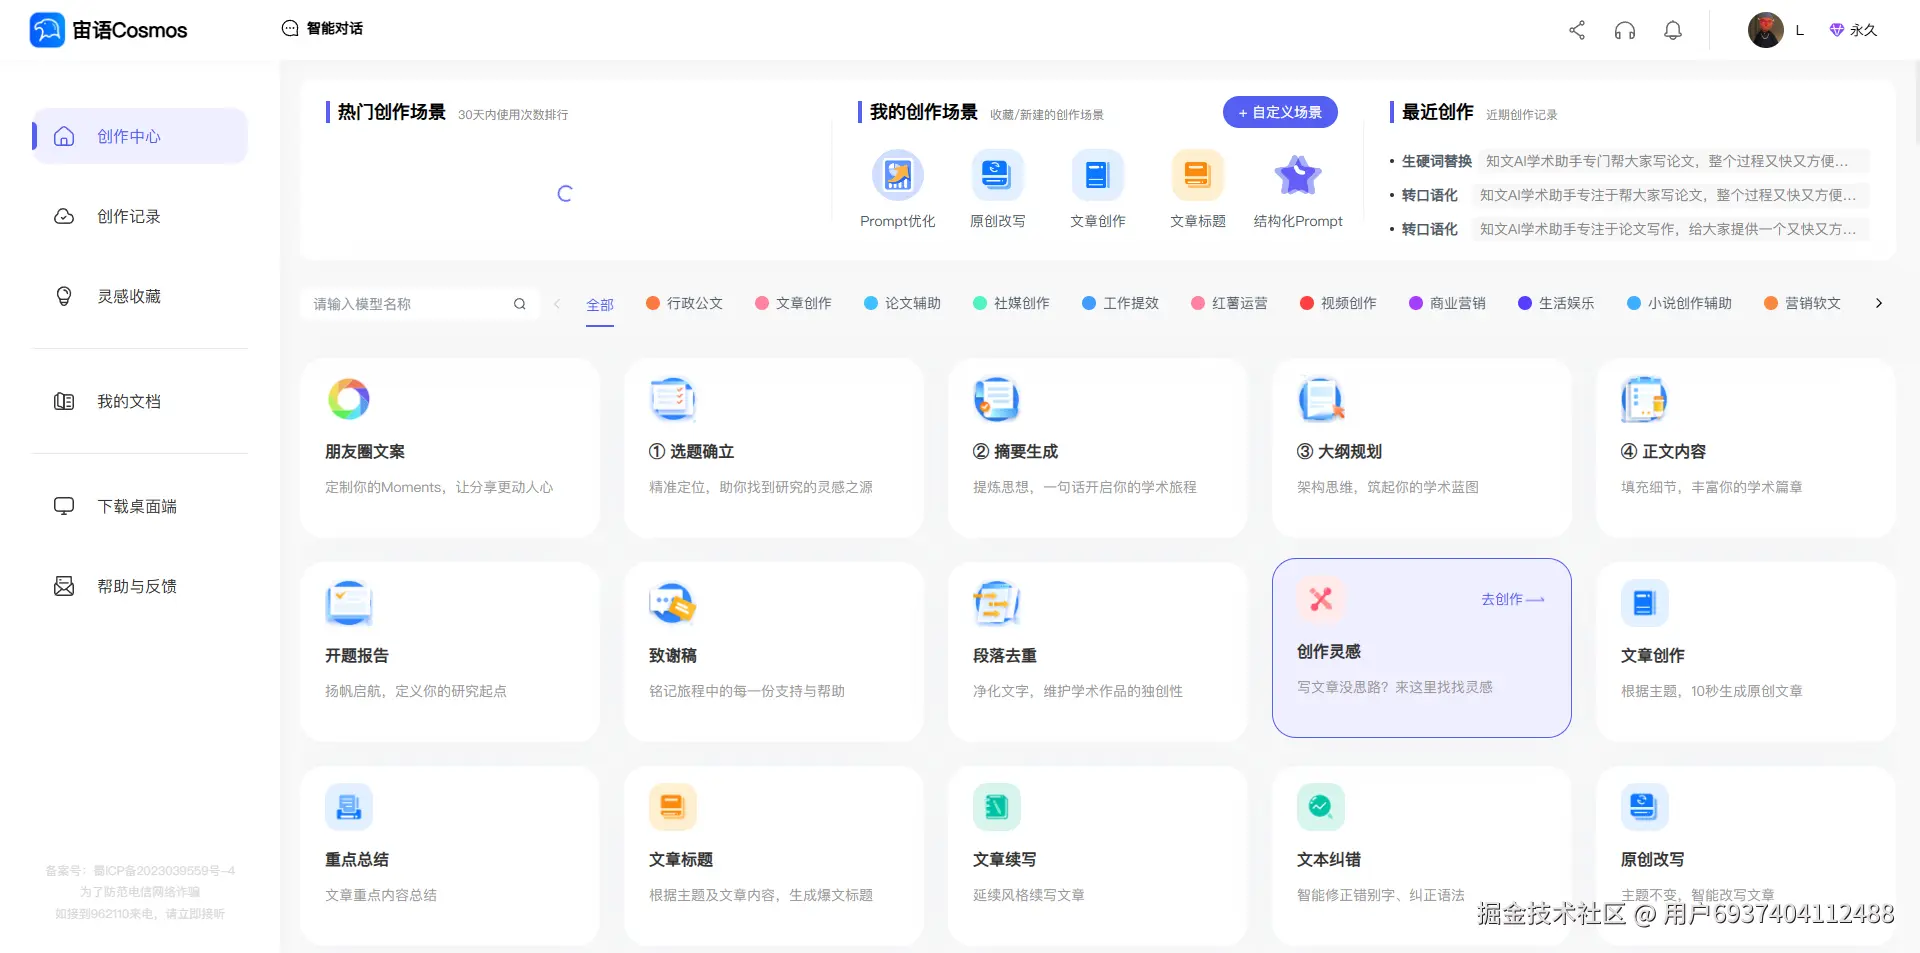The width and height of the screenshot is (1920, 953).
Task: Click the 文章续写 card title
Action: point(1005,860)
